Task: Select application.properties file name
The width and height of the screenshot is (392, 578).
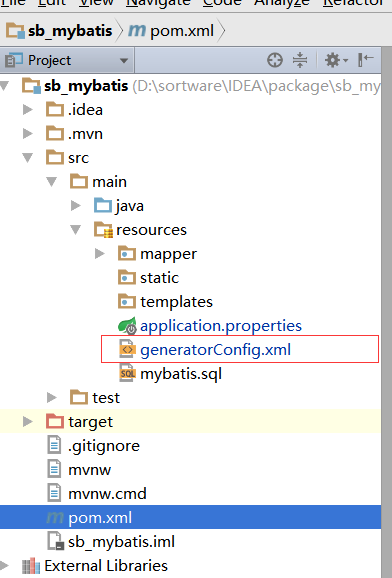Action: pyautogui.click(x=221, y=326)
